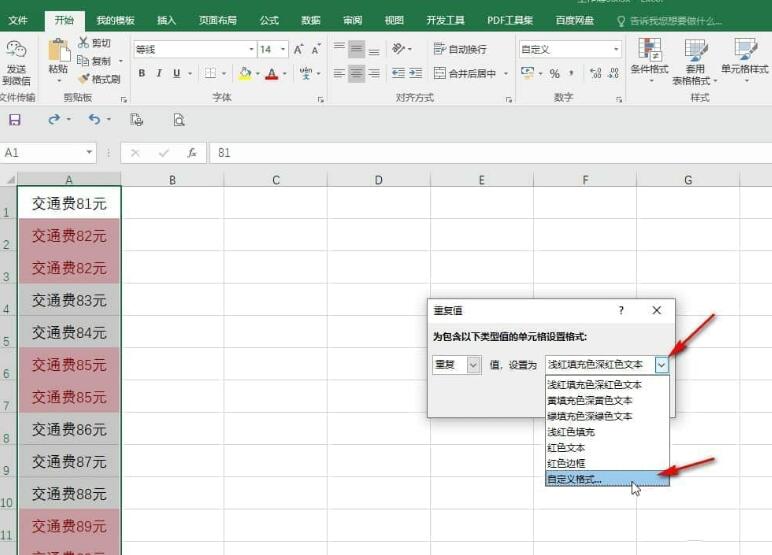
Task: Expand the format style dropdown in dialog
Action: click(661, 365)
